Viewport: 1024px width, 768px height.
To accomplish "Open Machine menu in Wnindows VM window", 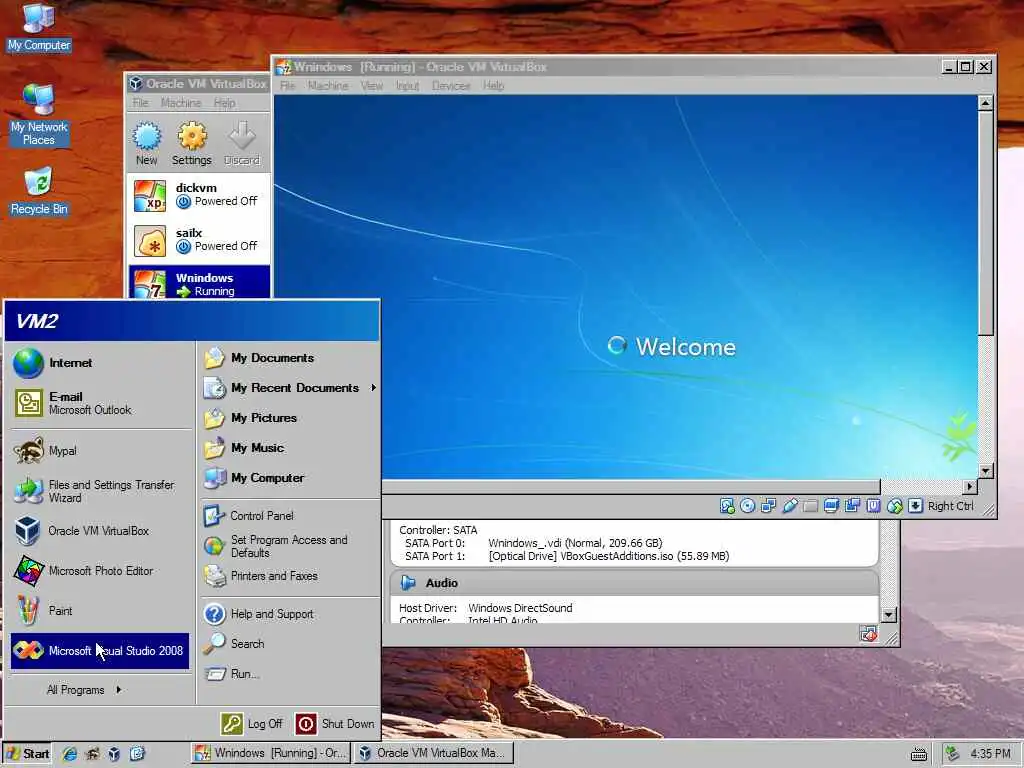I will tap(328, 86).
